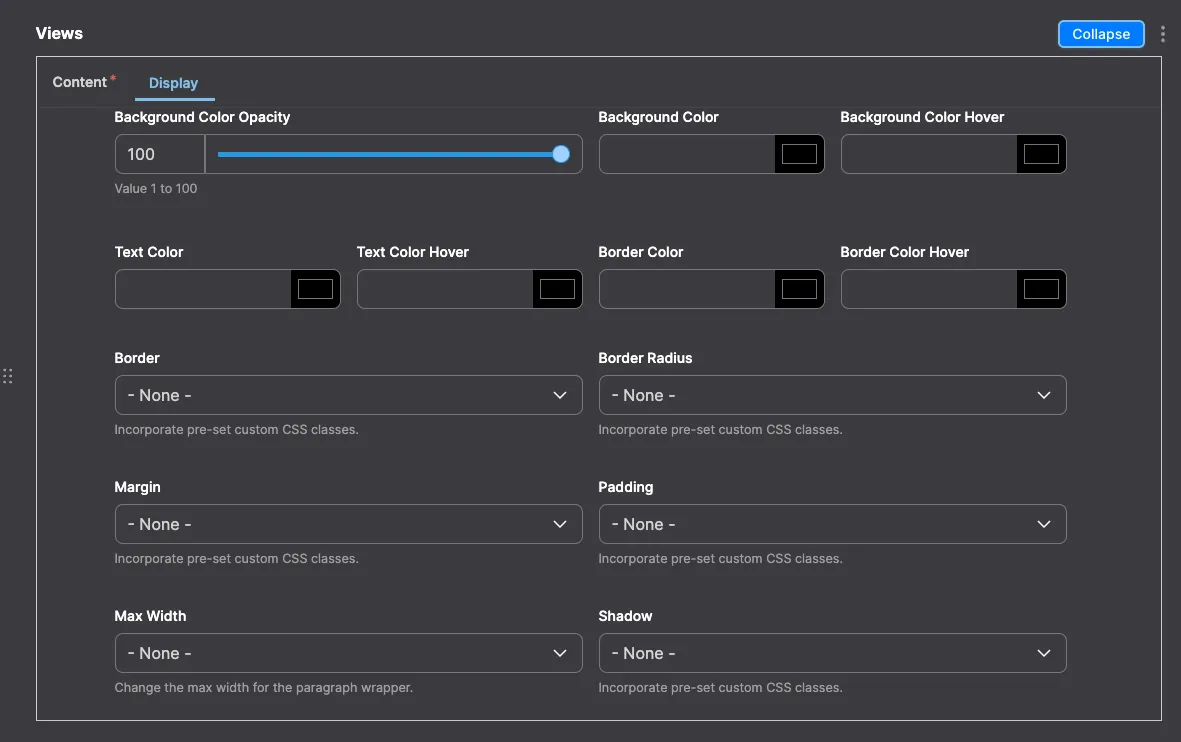Click the 'Border Radius' label

point(645,358)
